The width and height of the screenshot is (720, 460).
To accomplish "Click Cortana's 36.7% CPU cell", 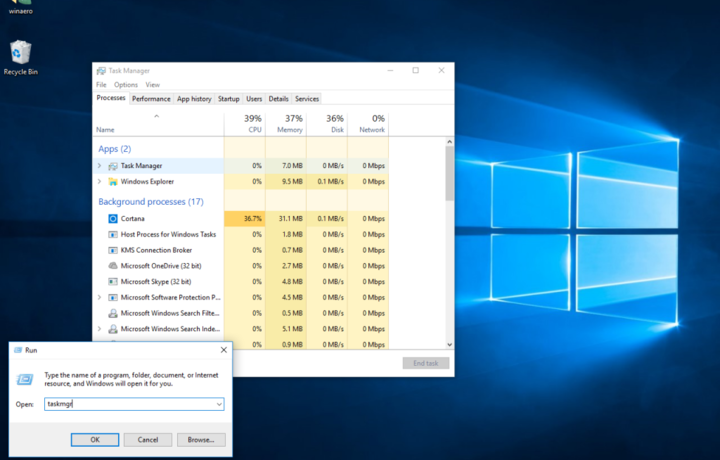I will coord(245,219).
